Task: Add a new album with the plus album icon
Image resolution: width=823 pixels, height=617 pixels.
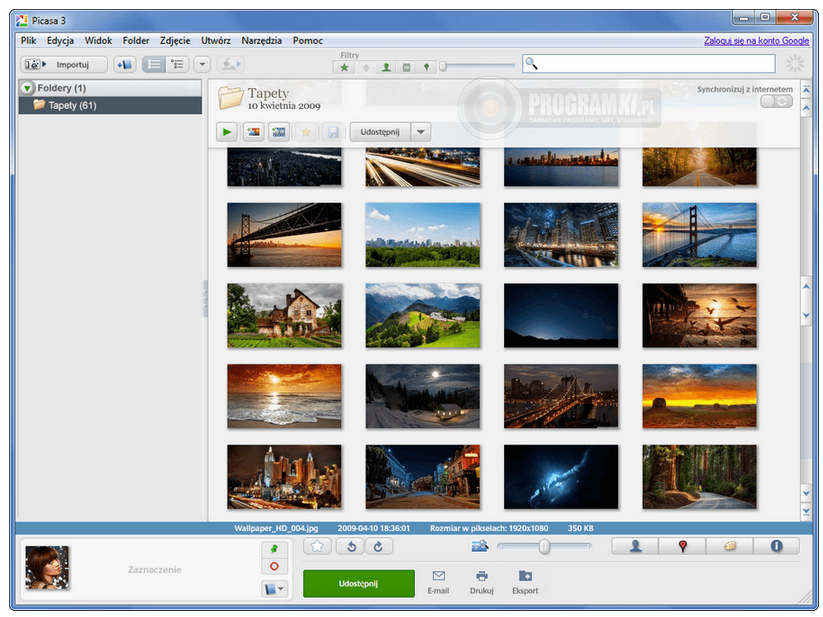Action: click(x=125, y=65)
